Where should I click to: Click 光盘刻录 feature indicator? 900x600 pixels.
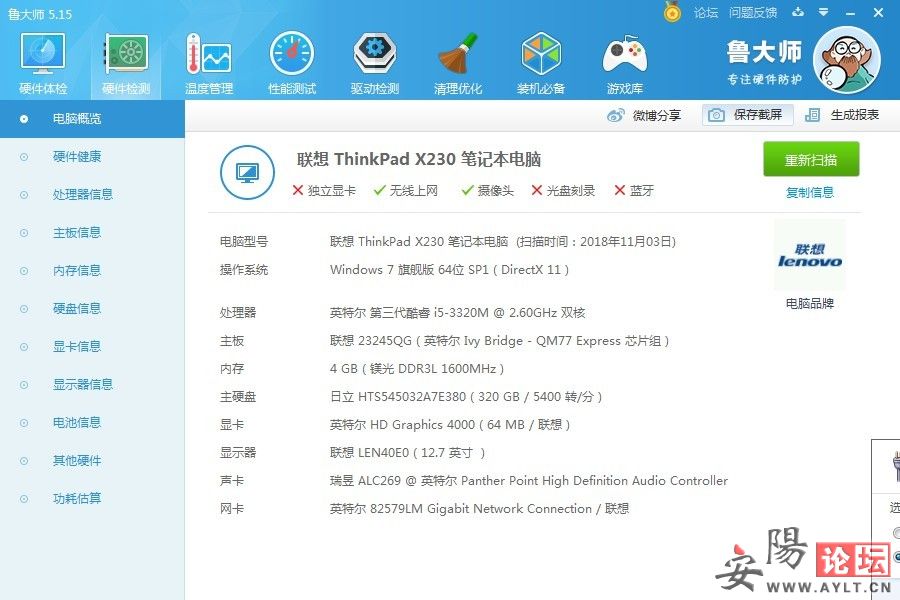pos(563,191)
